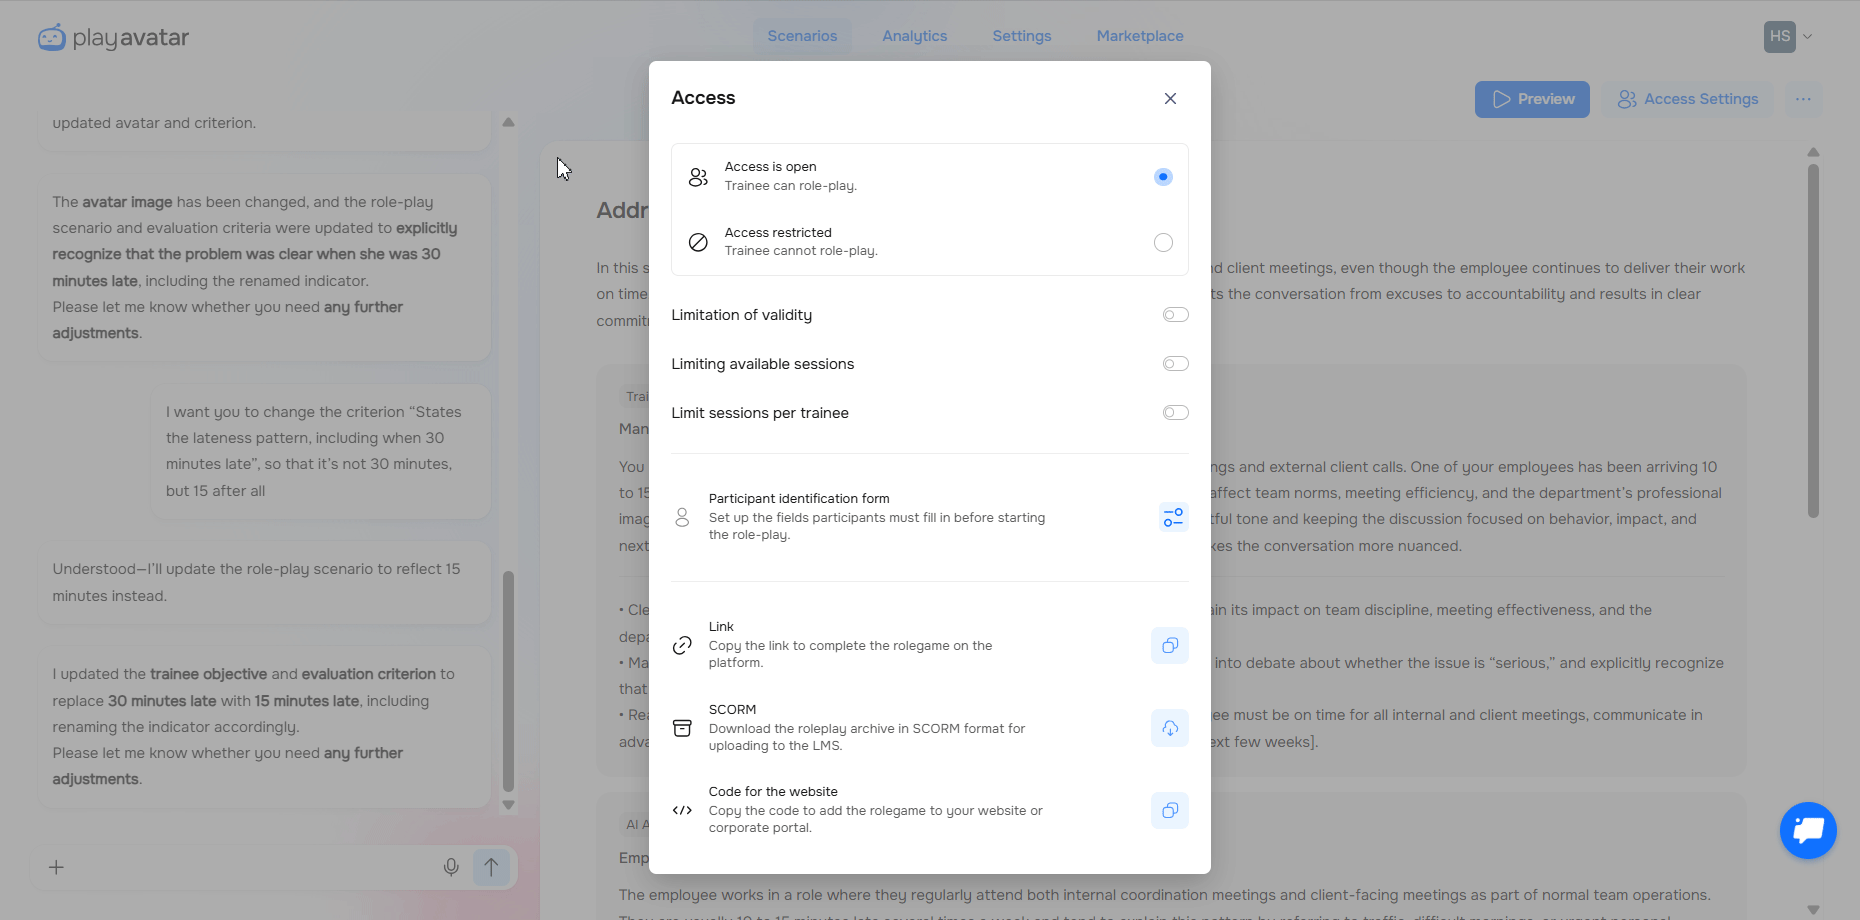This screenshot has height=920, width=1860.
Task: Click the Access dialog title
Action: (x=703, y=98)
